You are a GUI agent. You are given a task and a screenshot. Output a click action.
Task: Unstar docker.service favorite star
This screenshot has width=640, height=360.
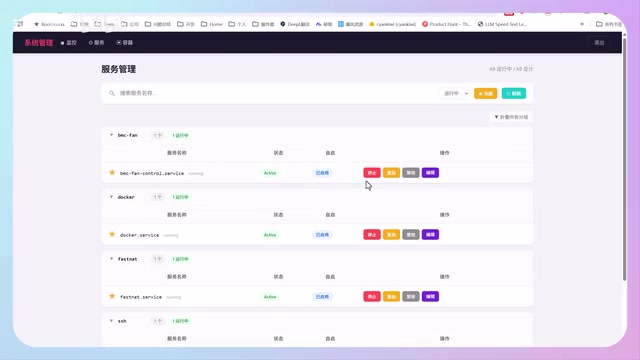click(112, 235)
